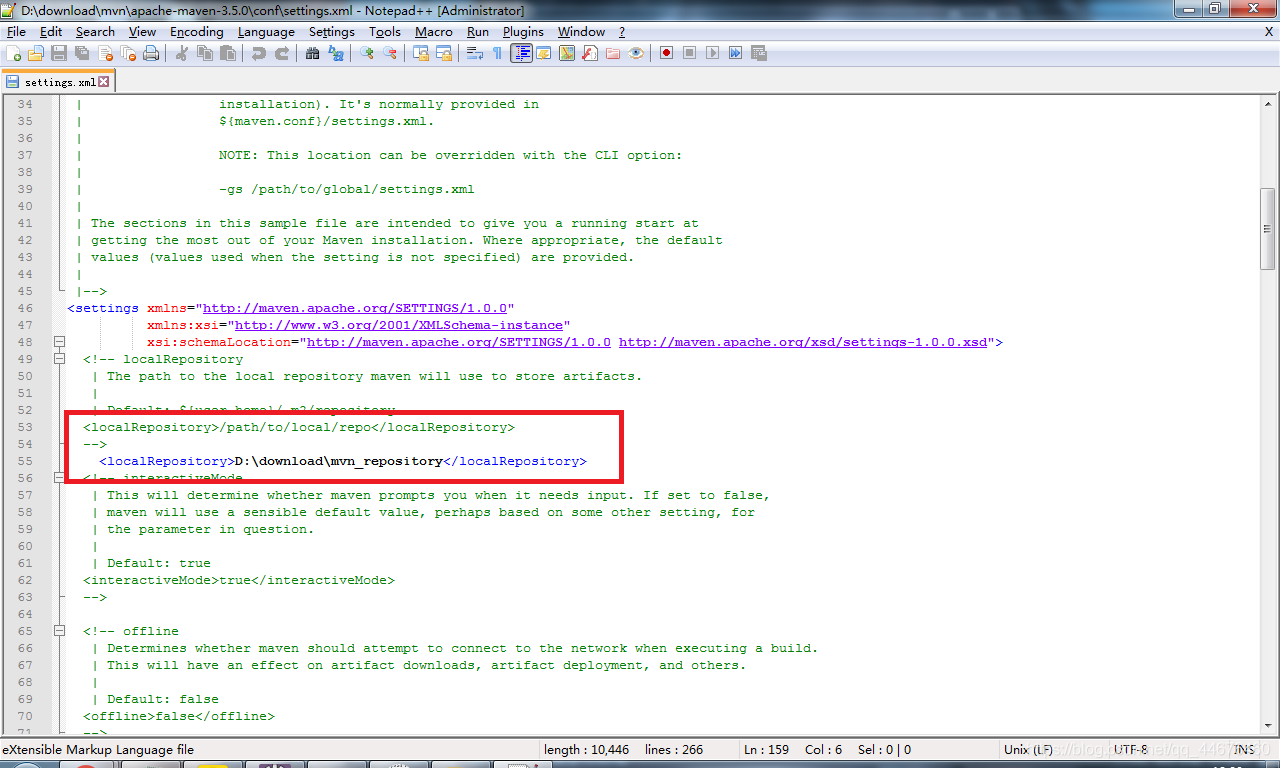
Task: Paste clipboard using toolbar icon
Action: [227, 53]
